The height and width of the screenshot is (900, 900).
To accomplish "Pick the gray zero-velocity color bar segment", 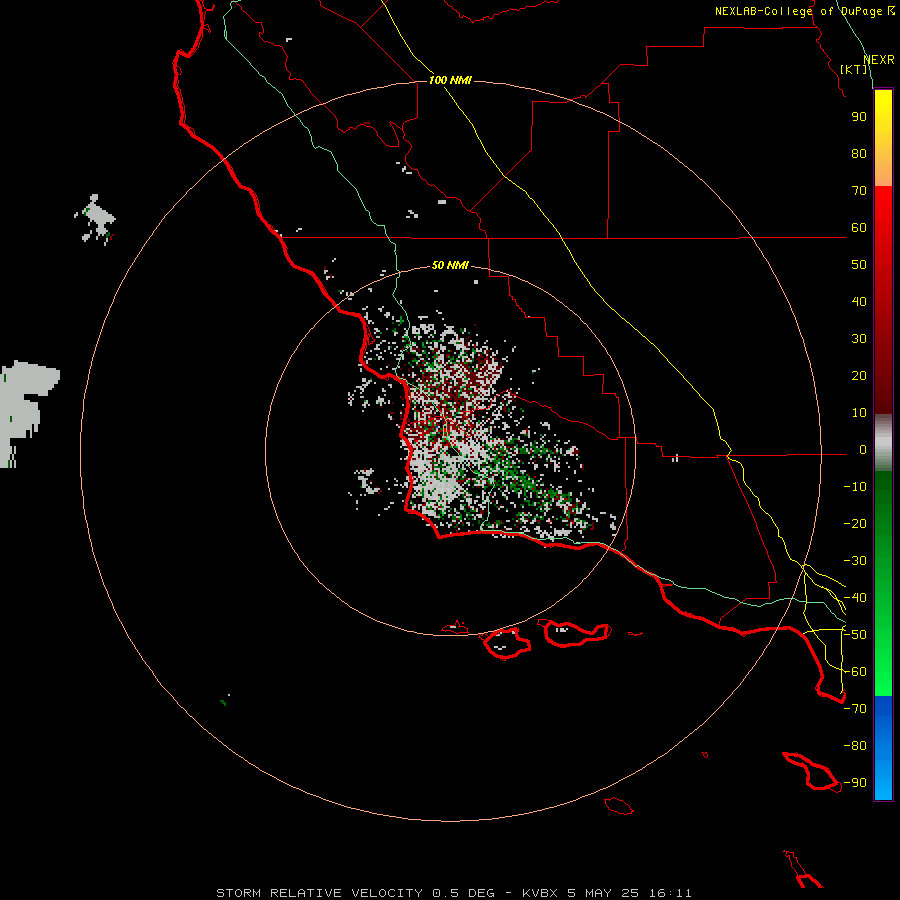I will 883,443.
